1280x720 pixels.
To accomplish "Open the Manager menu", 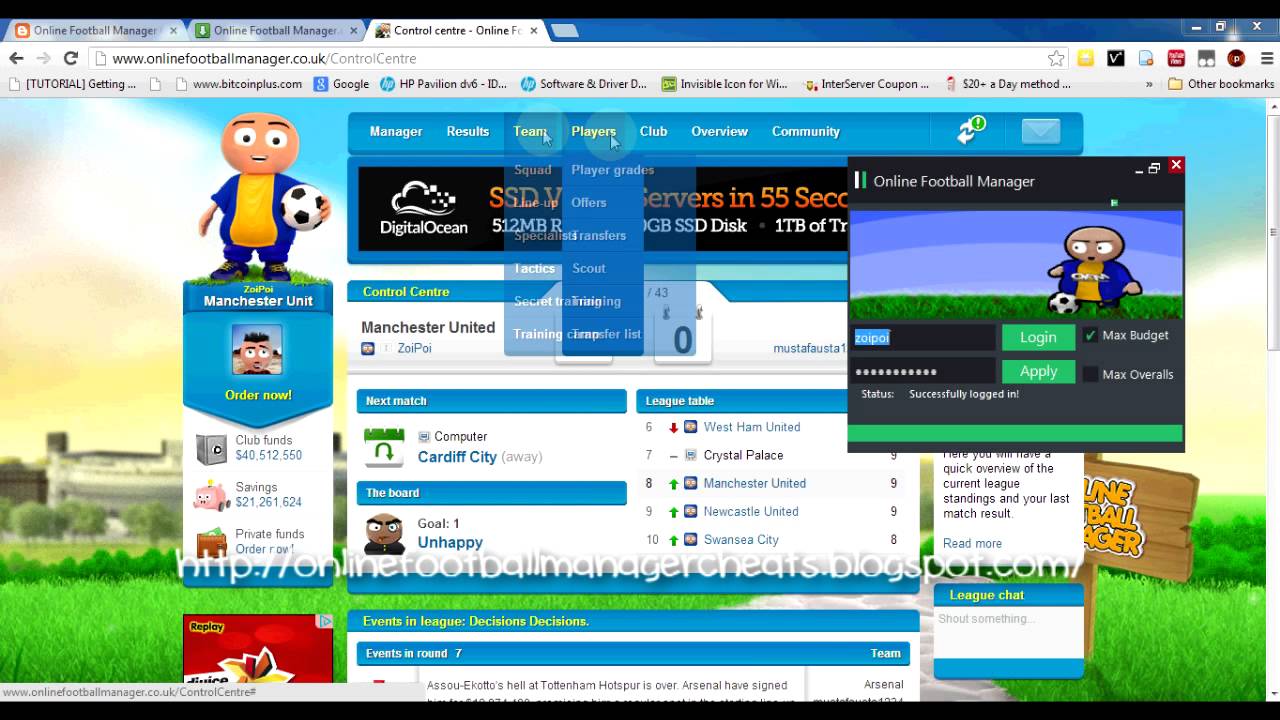I will pos(396,131).
